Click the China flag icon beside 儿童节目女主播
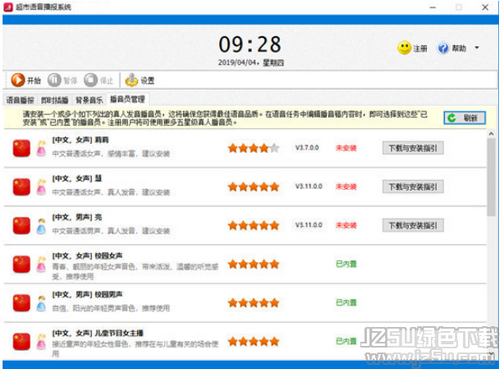Viewport: 500px width, 369px height. [x=21, y=341]
